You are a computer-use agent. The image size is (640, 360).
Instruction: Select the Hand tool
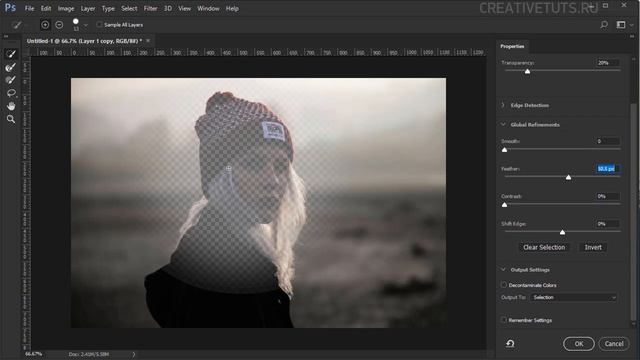click(11, 106)
